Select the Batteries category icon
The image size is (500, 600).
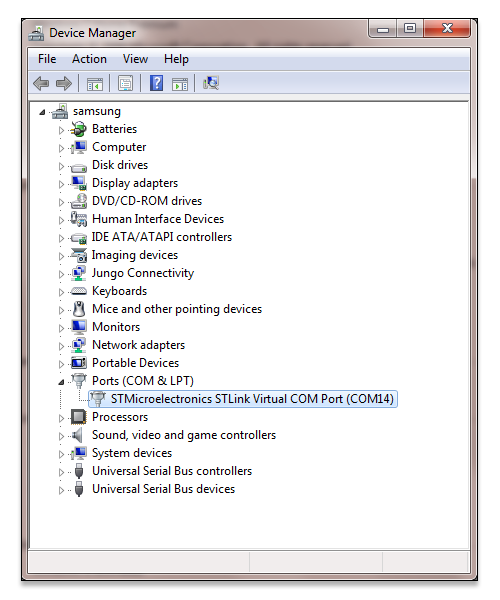click(x=79, y=129)
